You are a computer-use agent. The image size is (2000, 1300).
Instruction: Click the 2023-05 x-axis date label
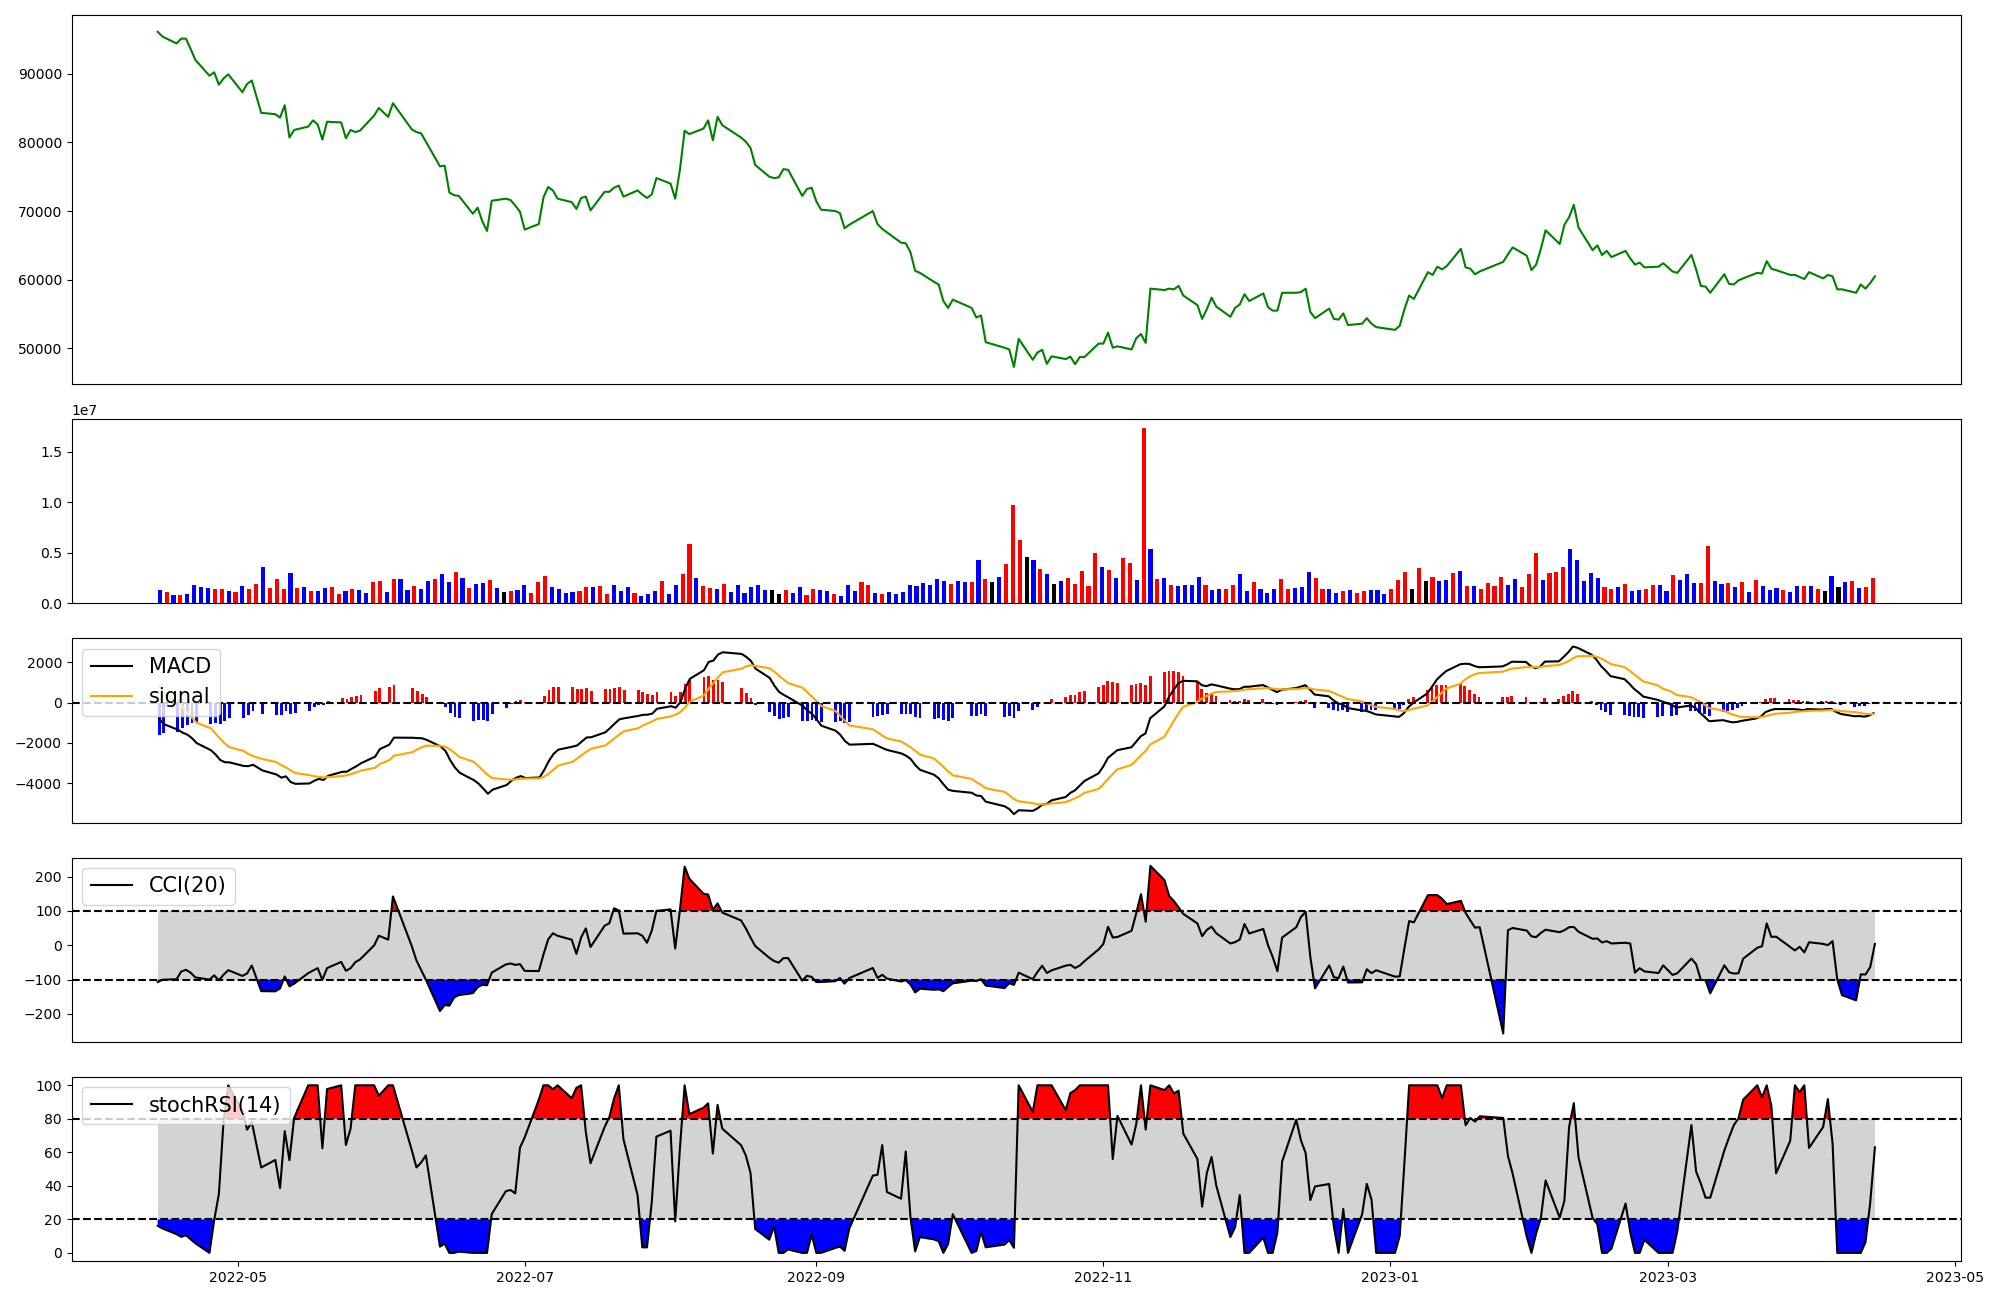1954,1277
